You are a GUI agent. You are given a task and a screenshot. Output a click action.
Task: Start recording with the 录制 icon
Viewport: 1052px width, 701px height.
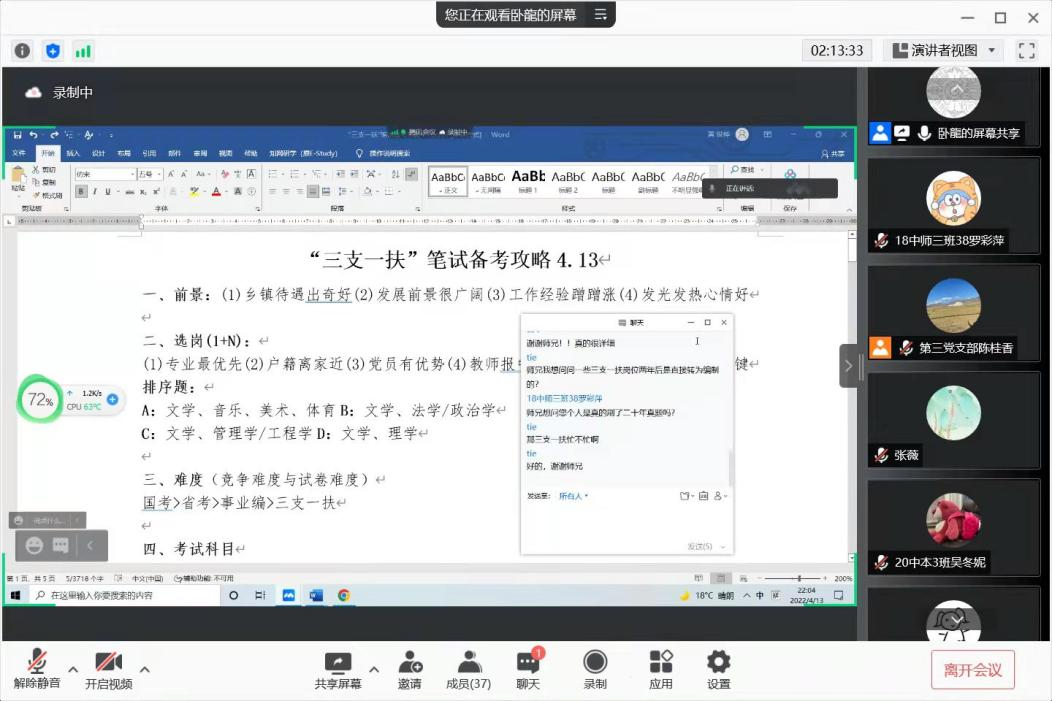click(x=595, y=663)
